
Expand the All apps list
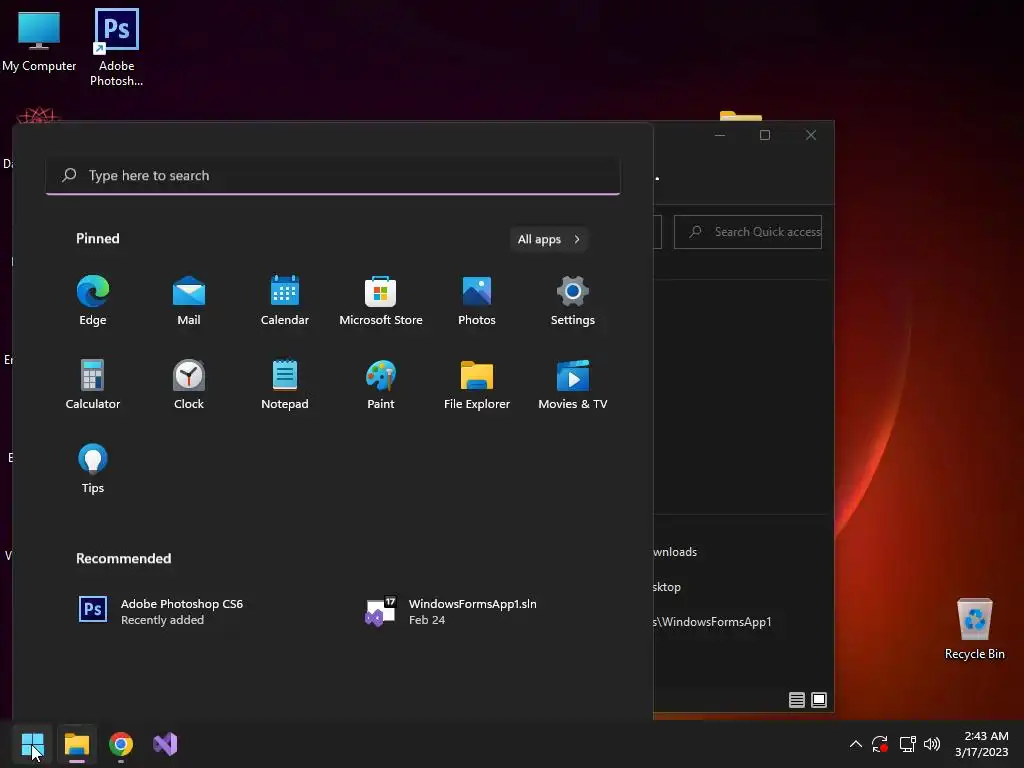549,239
